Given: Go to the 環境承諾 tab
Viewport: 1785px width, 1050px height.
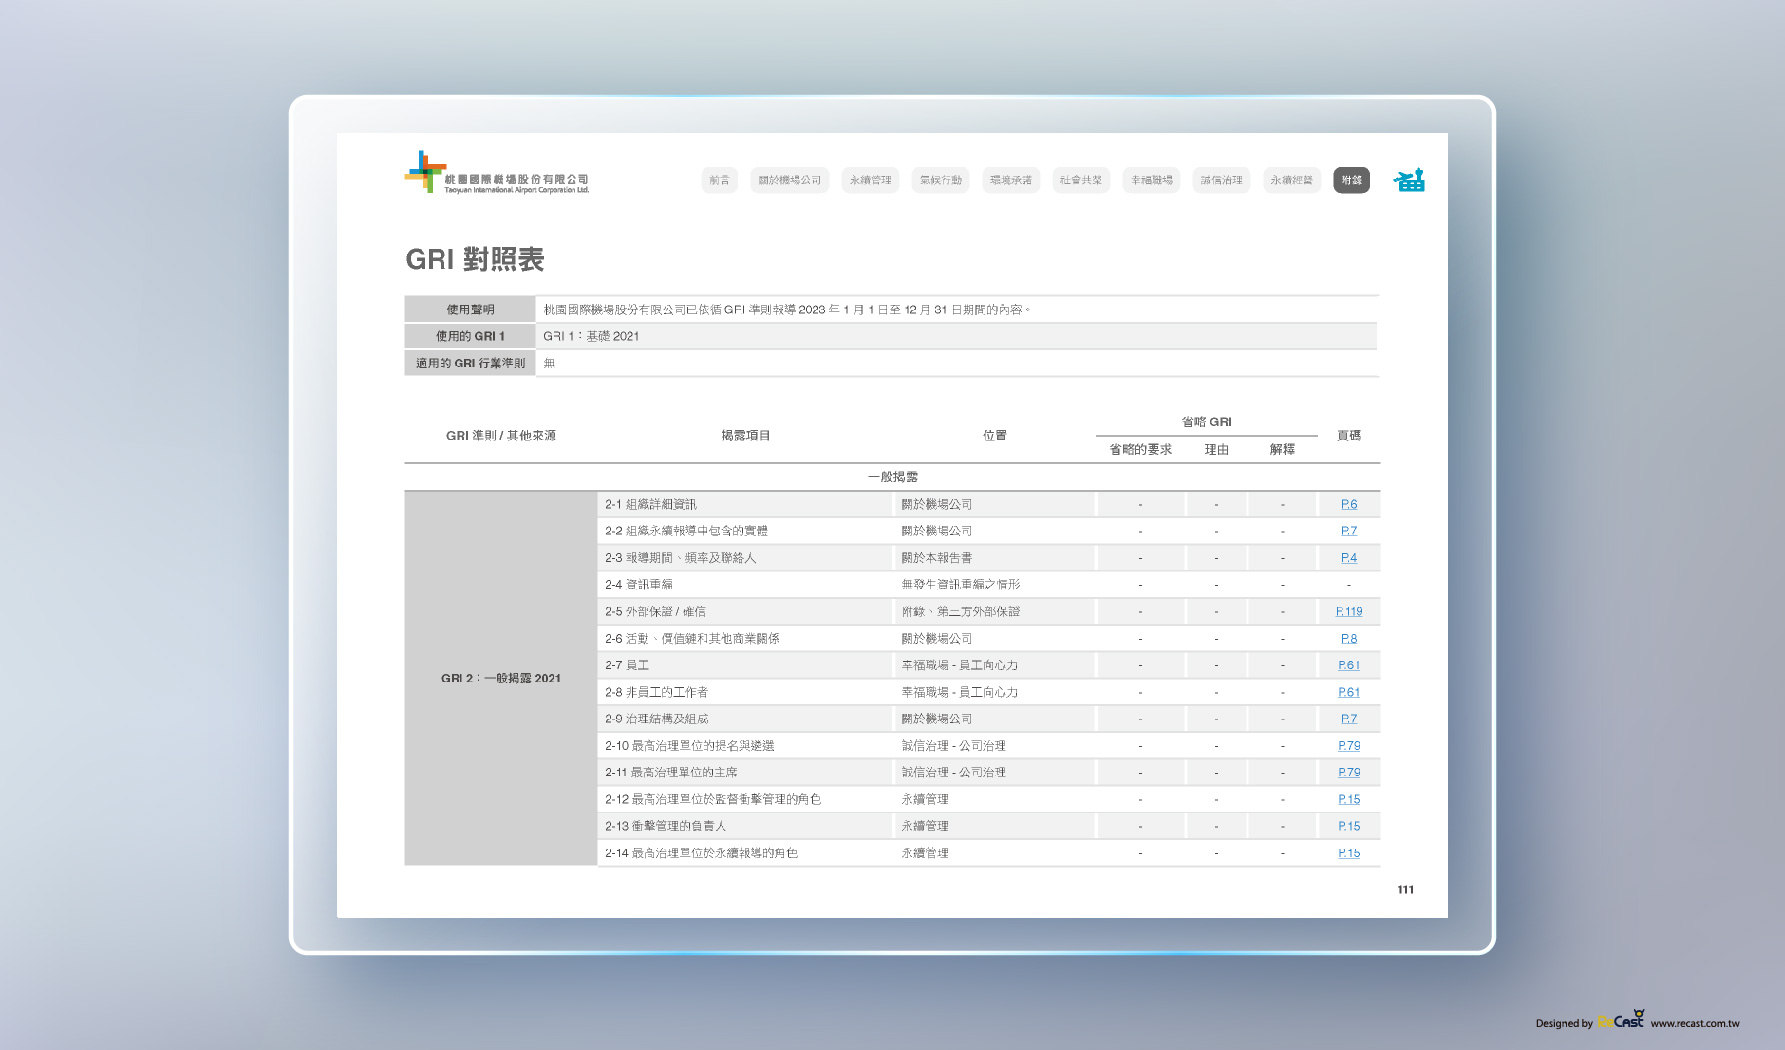Looking at the screenshot, I should tap(1010, 180).
